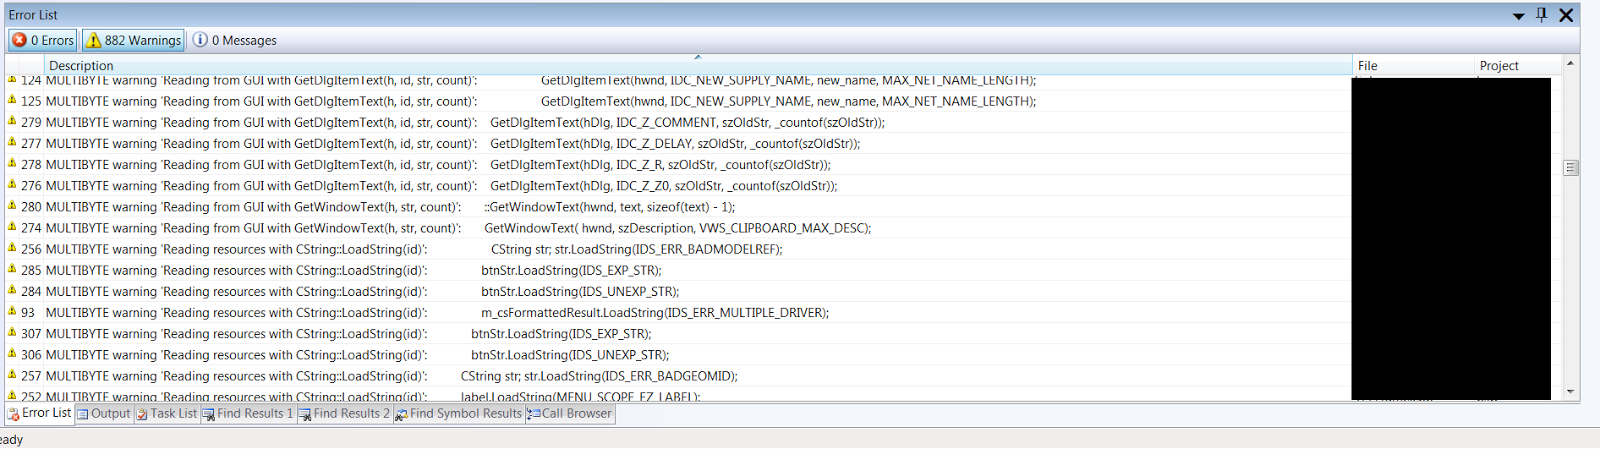
Task: Open the Find Results 2 tab
Action: (x=344, y=413)
